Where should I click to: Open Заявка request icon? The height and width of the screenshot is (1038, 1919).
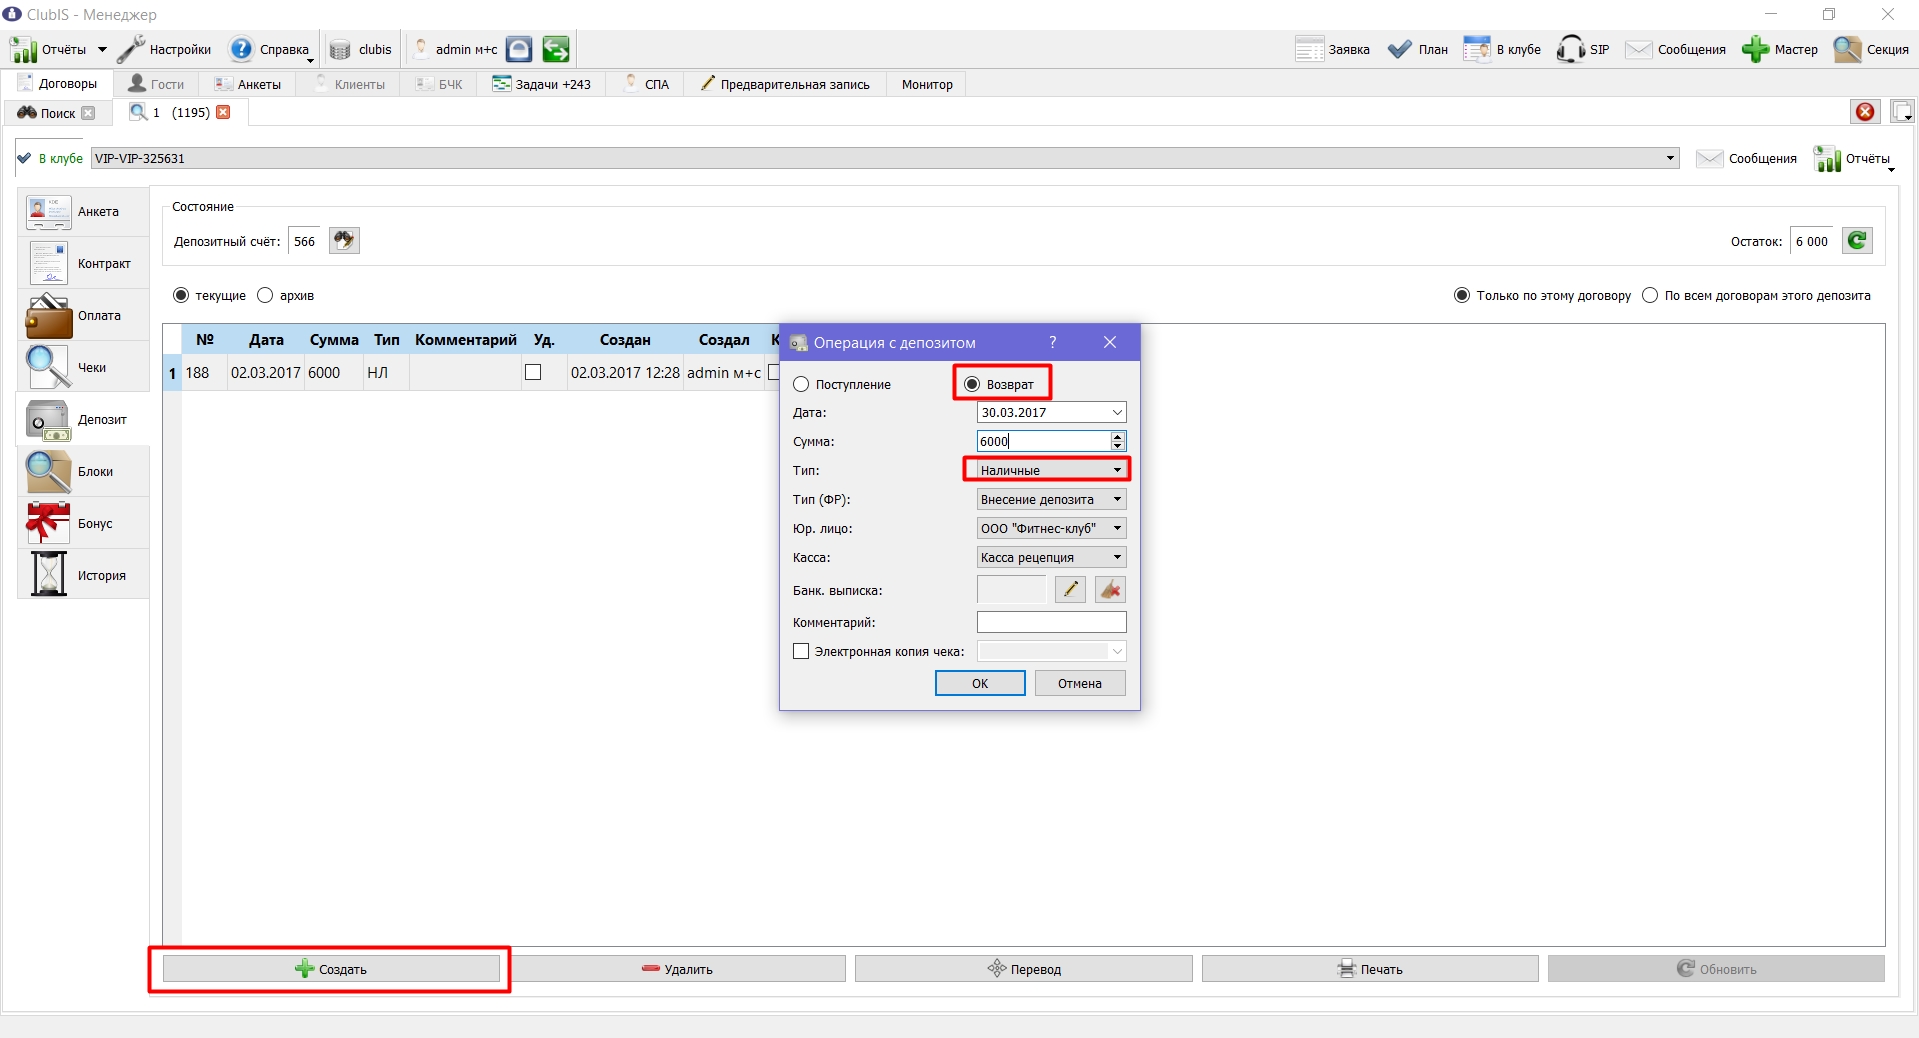[1309, 49]
